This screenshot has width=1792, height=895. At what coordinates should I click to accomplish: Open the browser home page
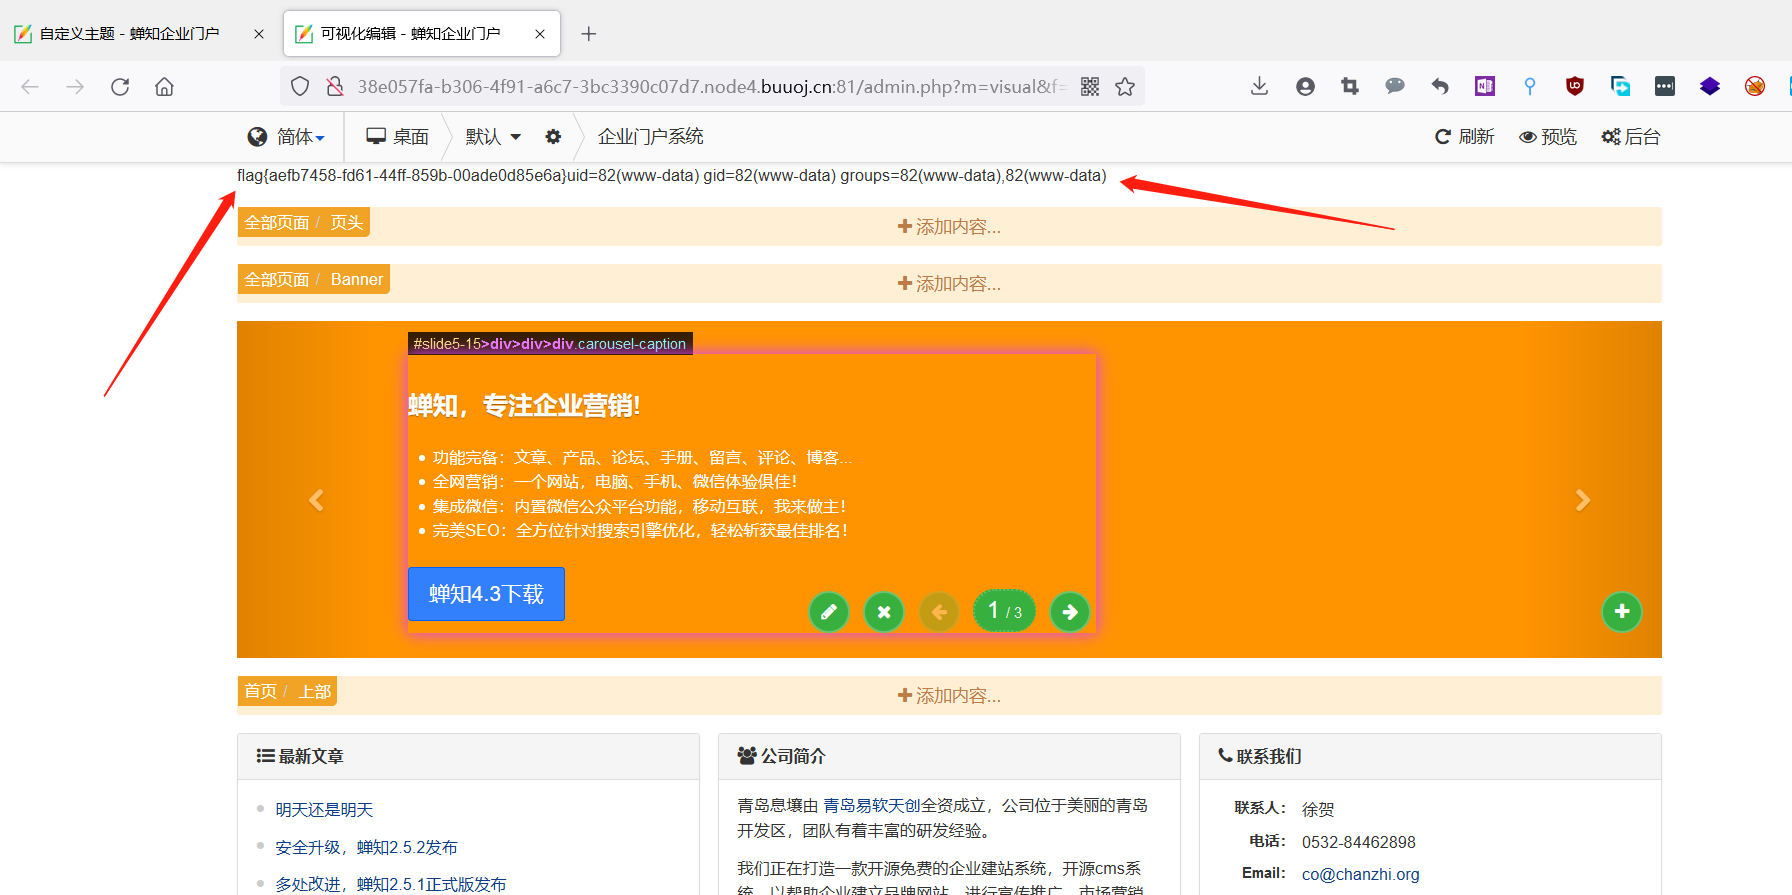point(165,87)
